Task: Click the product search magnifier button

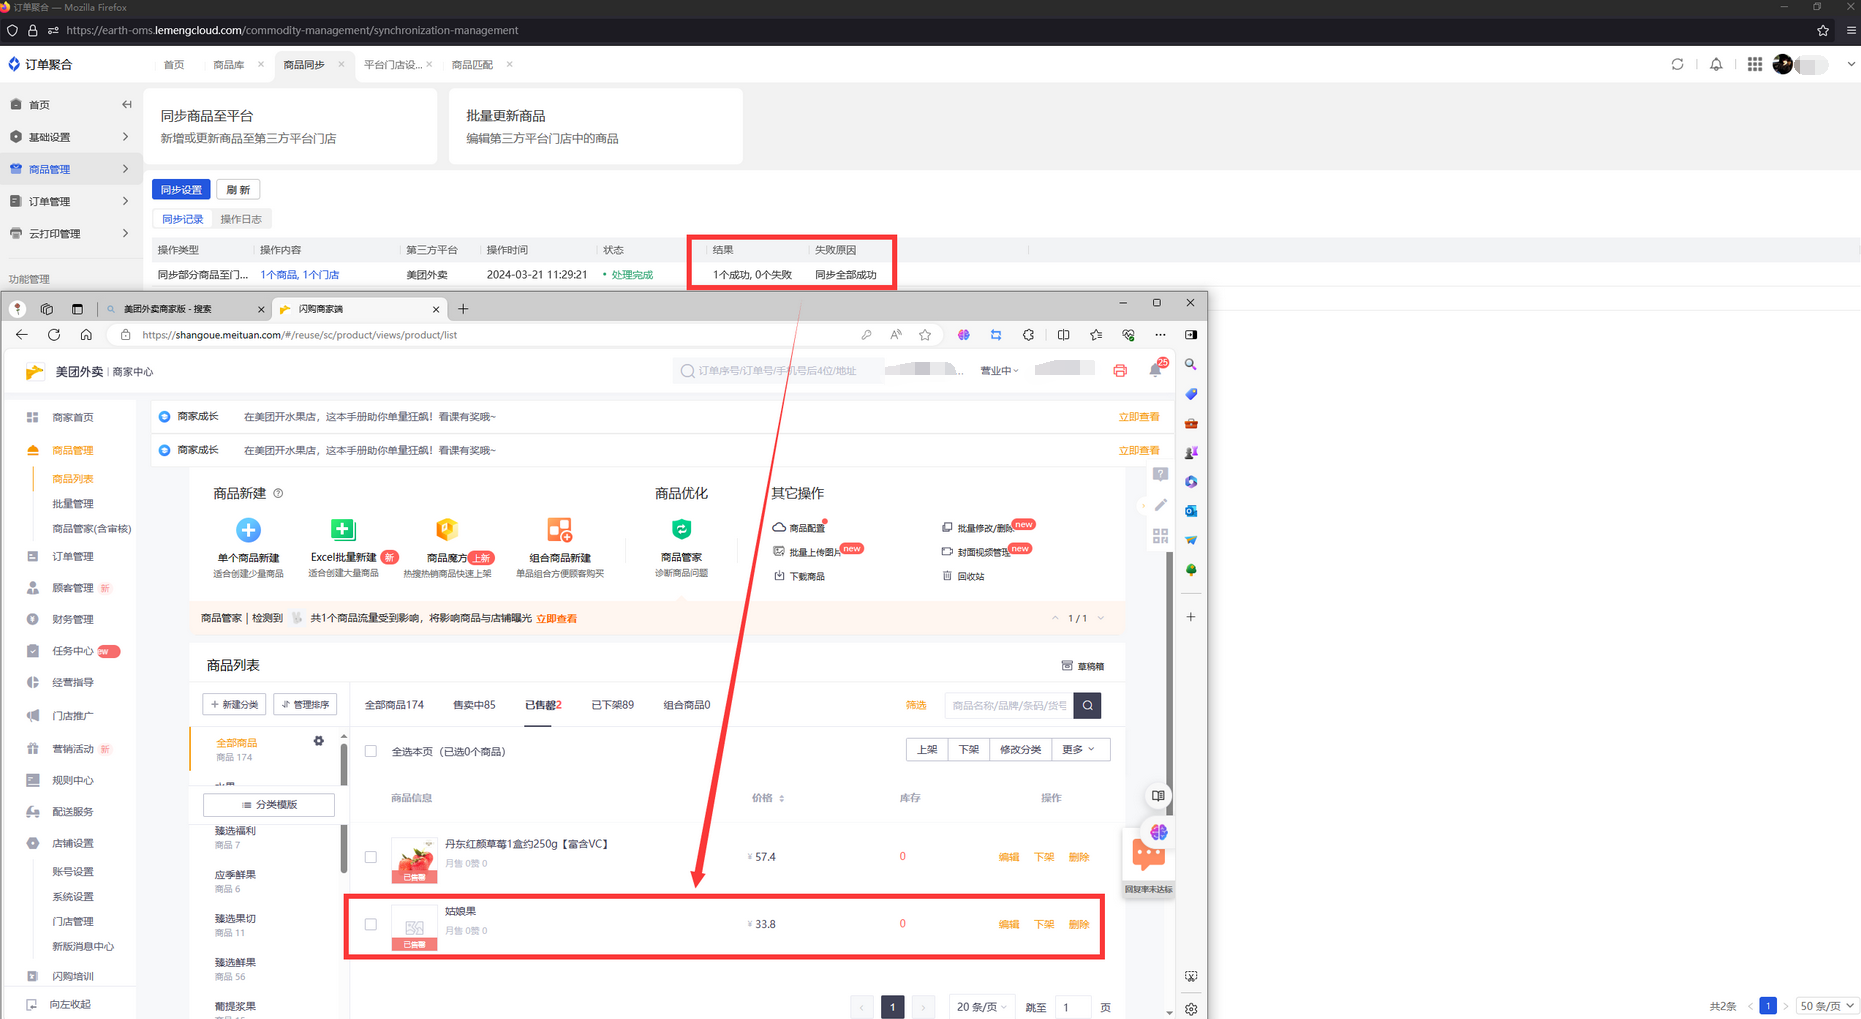Action: pos(1087,705)
